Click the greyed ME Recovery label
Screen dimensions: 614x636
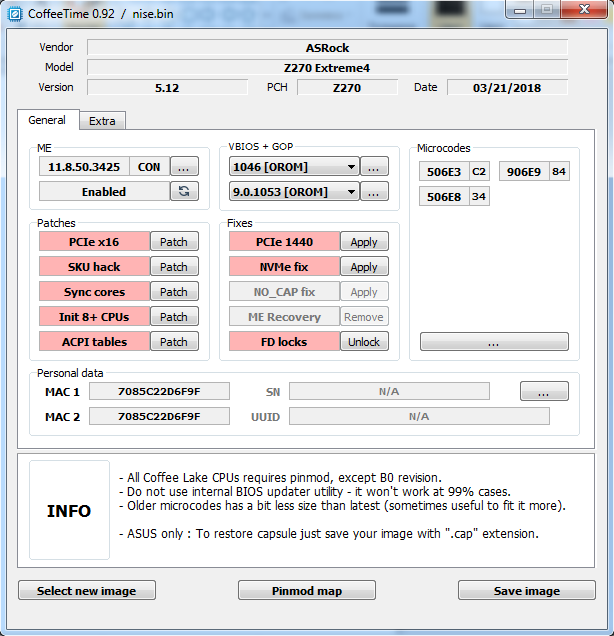tap(284, 316)
